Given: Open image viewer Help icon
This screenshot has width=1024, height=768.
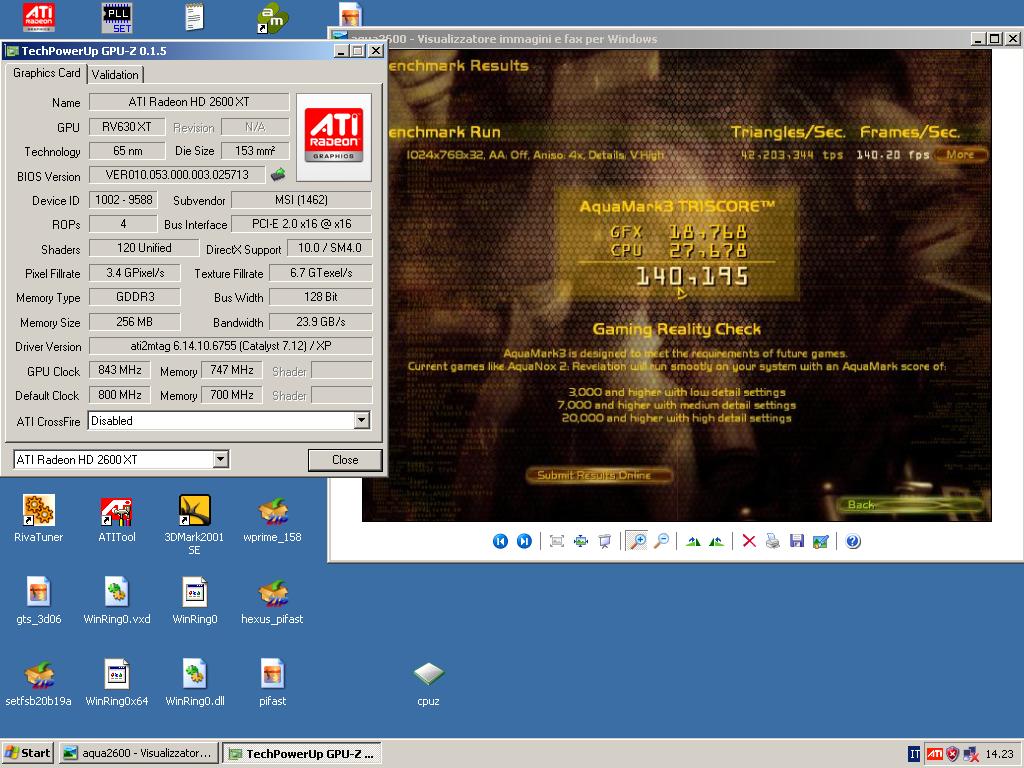Looking at the screenshot, I should (853, 541).
